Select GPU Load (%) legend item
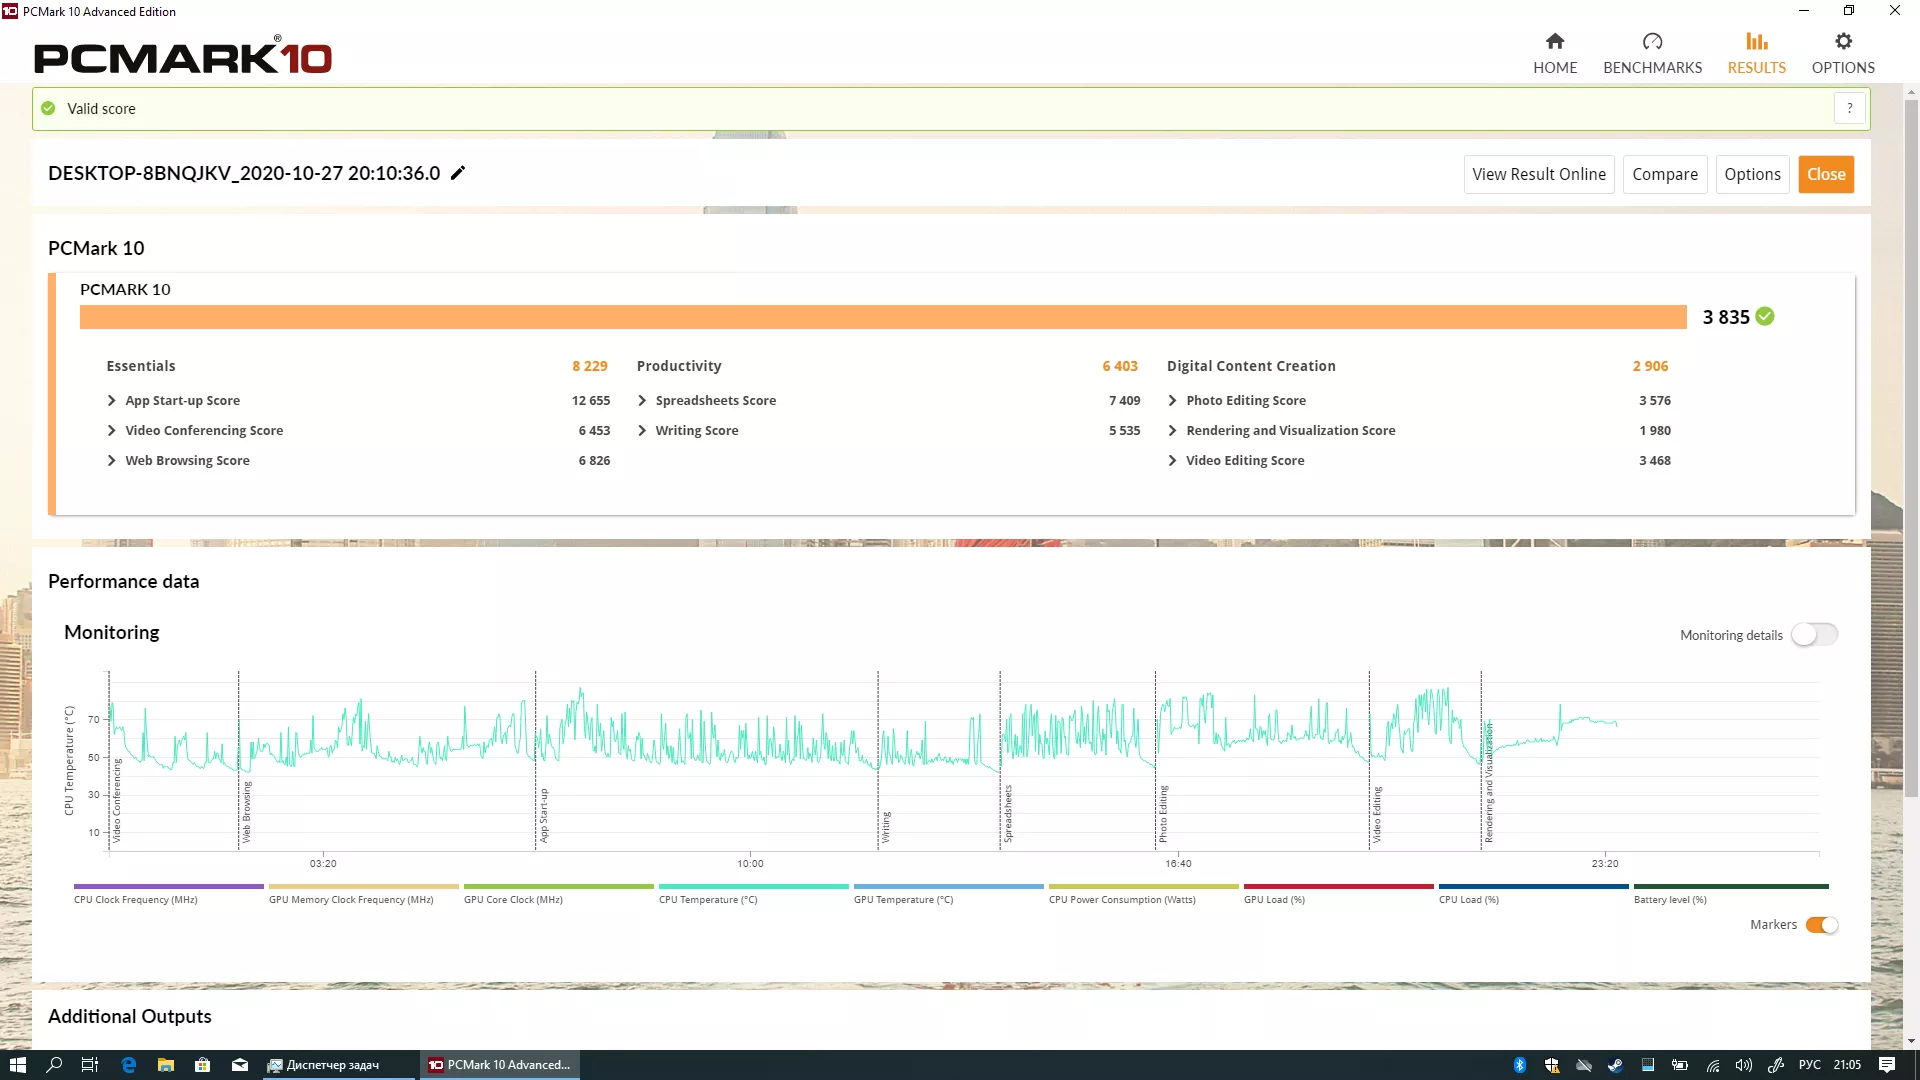 [1339, 893]
